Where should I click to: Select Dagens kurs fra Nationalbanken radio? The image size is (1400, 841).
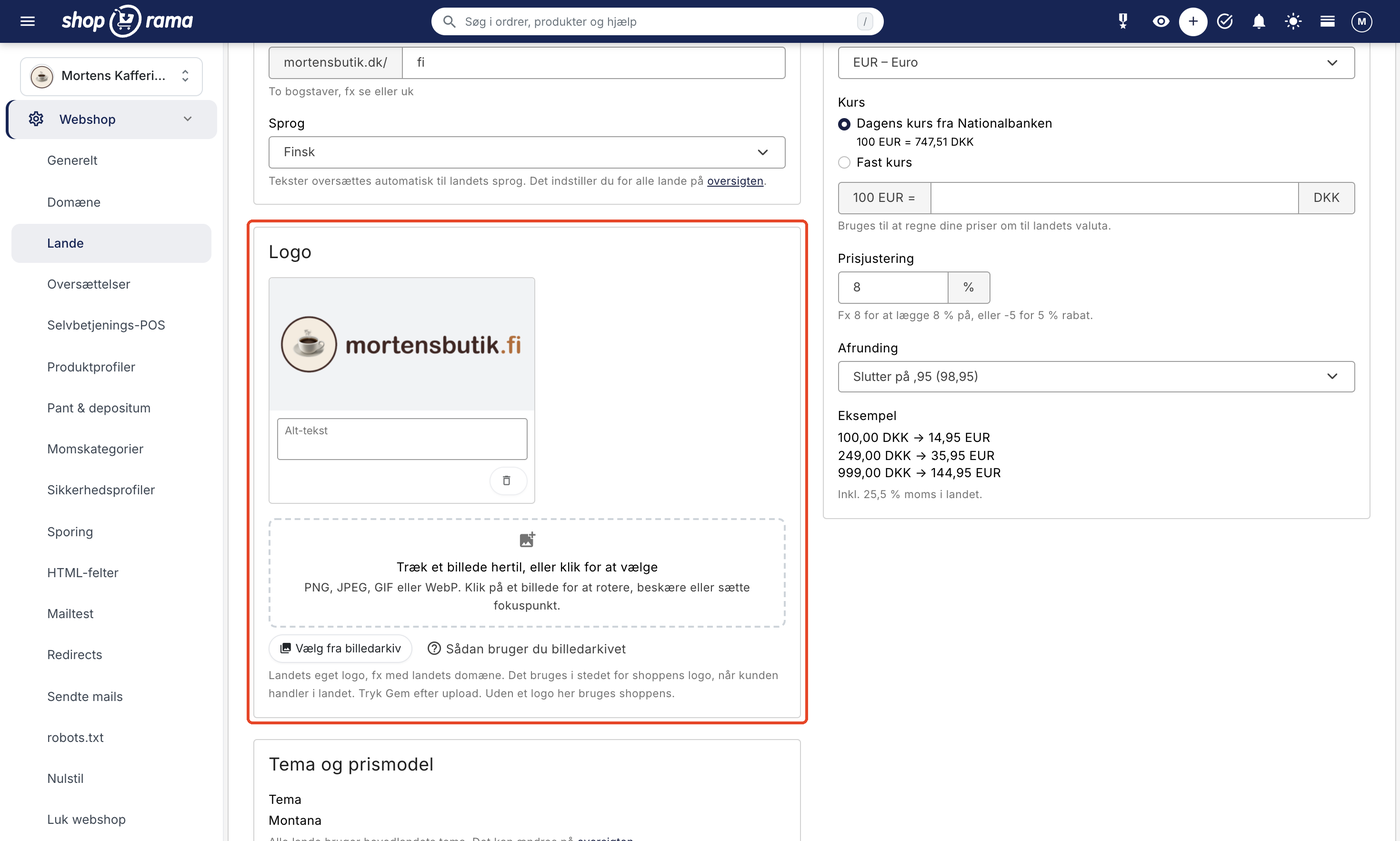click(x=844, y=124)
